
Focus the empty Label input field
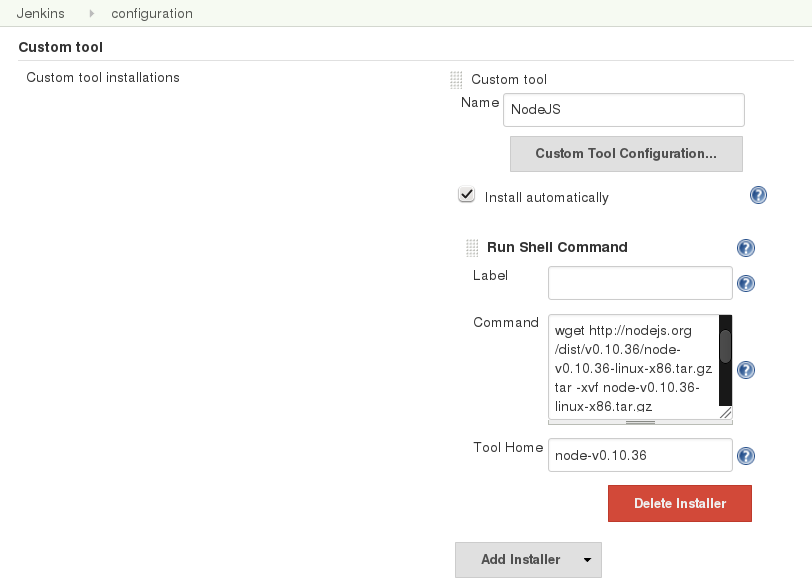(639, 282)
